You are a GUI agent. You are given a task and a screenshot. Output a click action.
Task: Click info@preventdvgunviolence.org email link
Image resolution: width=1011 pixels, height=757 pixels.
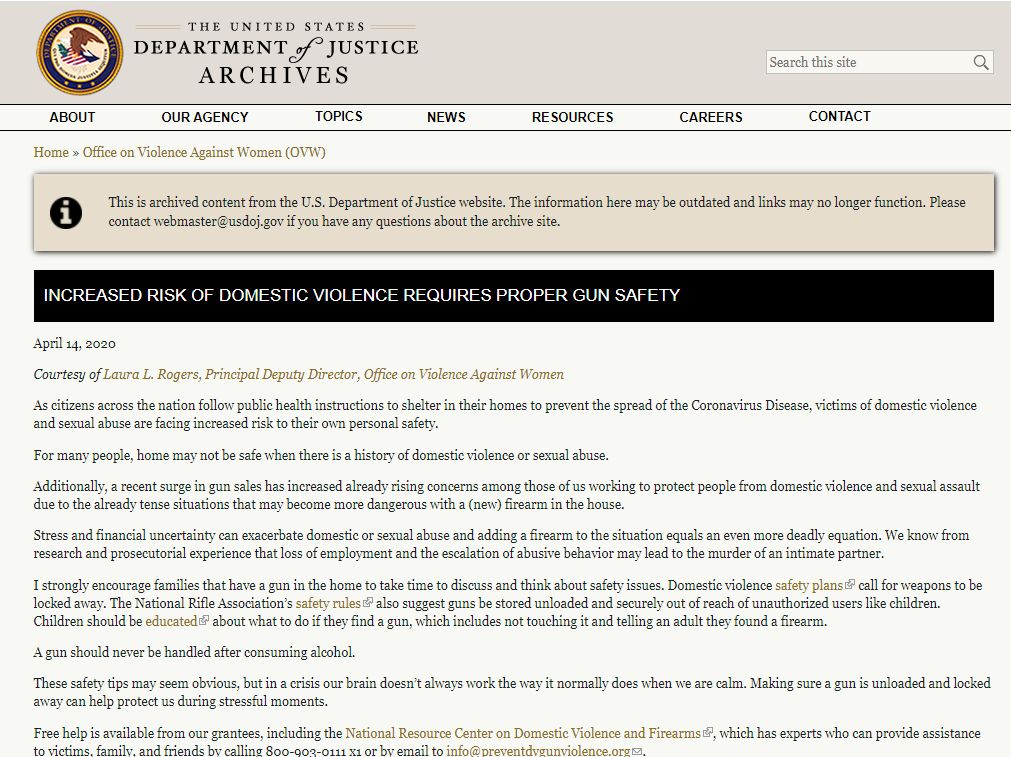(x=538, y=751)
